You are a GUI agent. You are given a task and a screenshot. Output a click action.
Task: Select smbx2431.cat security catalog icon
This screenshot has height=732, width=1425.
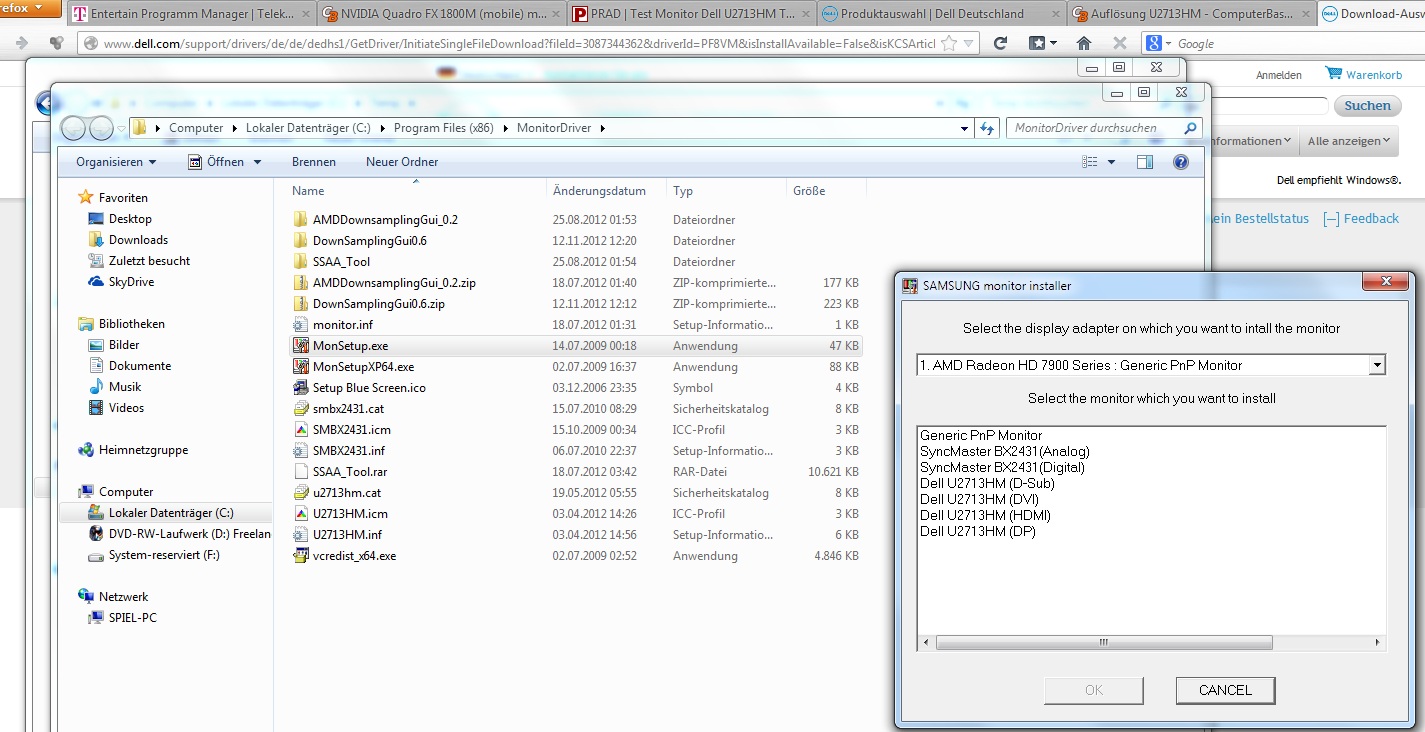[x=301, y=409]
